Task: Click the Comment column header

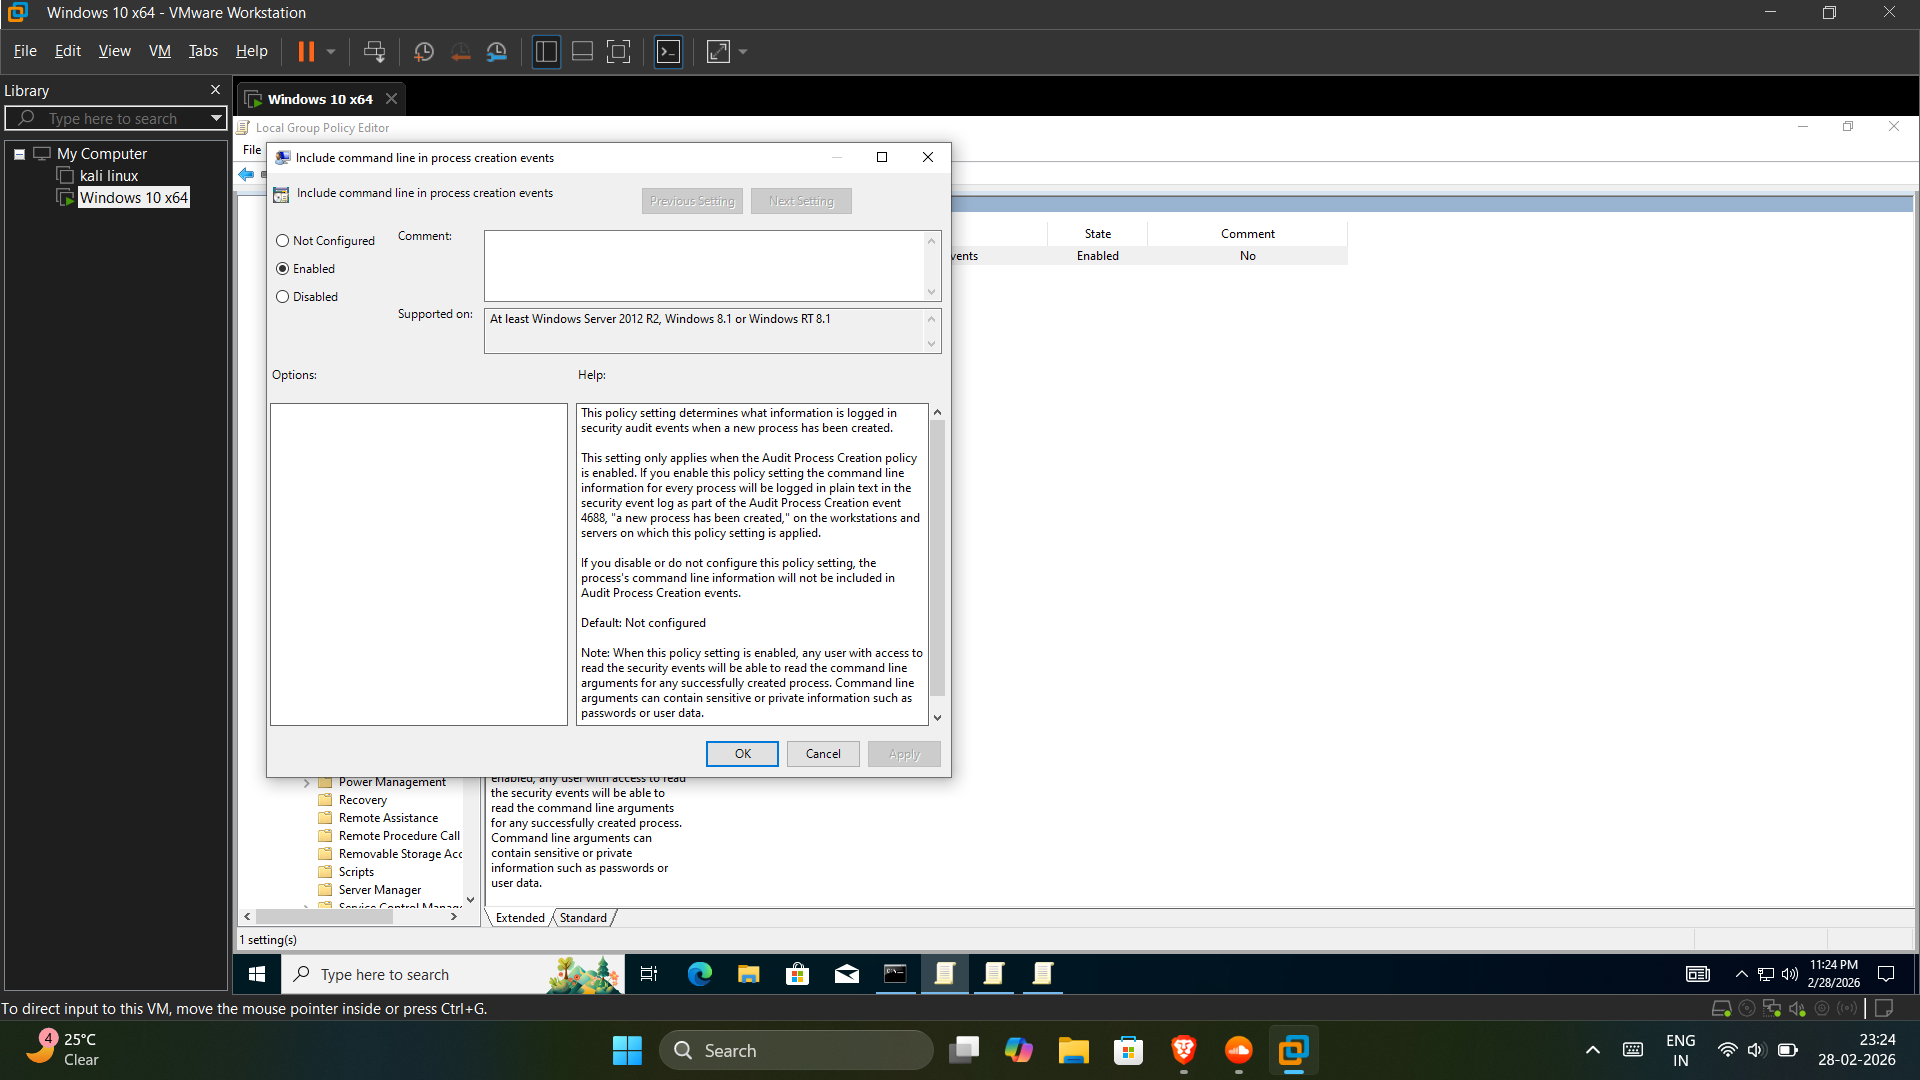Action: (x=1248, y=234)
